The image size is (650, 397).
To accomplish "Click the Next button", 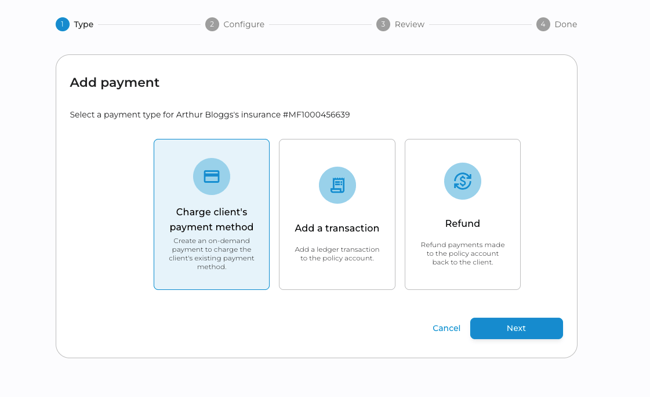I will (x=517, y=328).
